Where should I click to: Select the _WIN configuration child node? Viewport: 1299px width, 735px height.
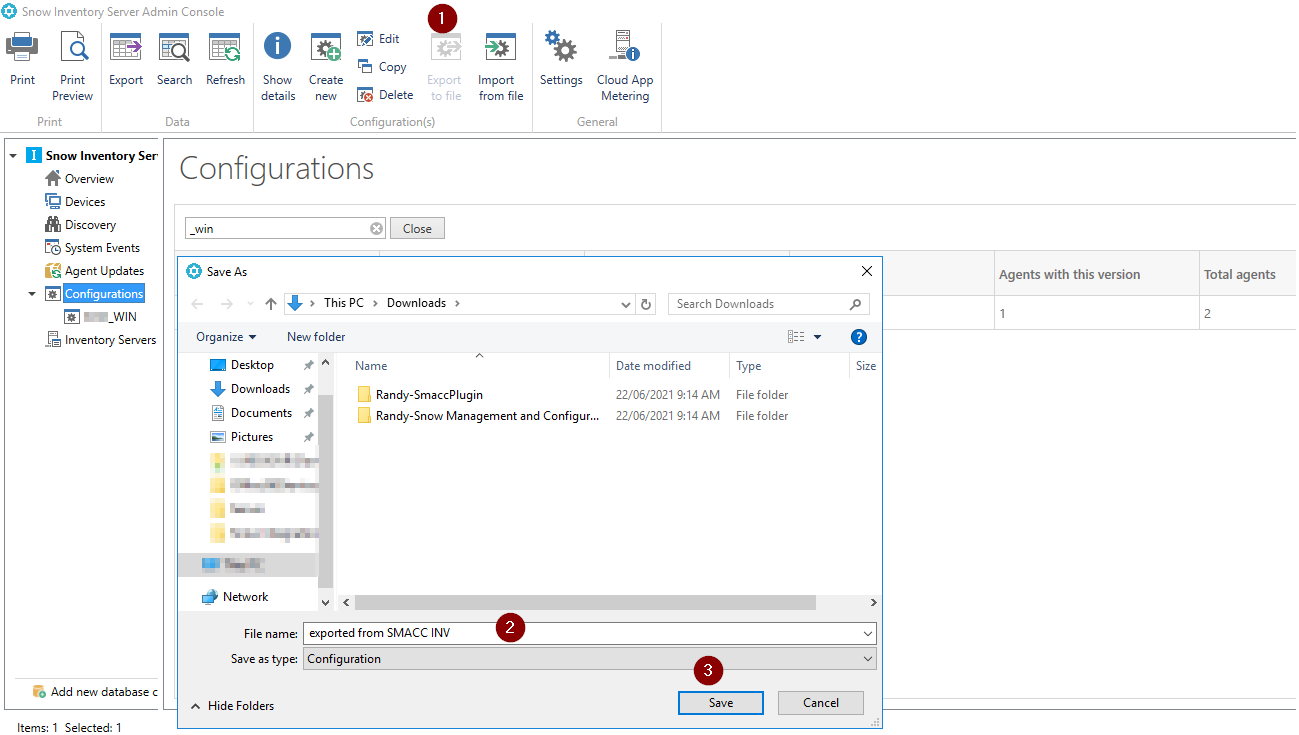tap(101, 317)
